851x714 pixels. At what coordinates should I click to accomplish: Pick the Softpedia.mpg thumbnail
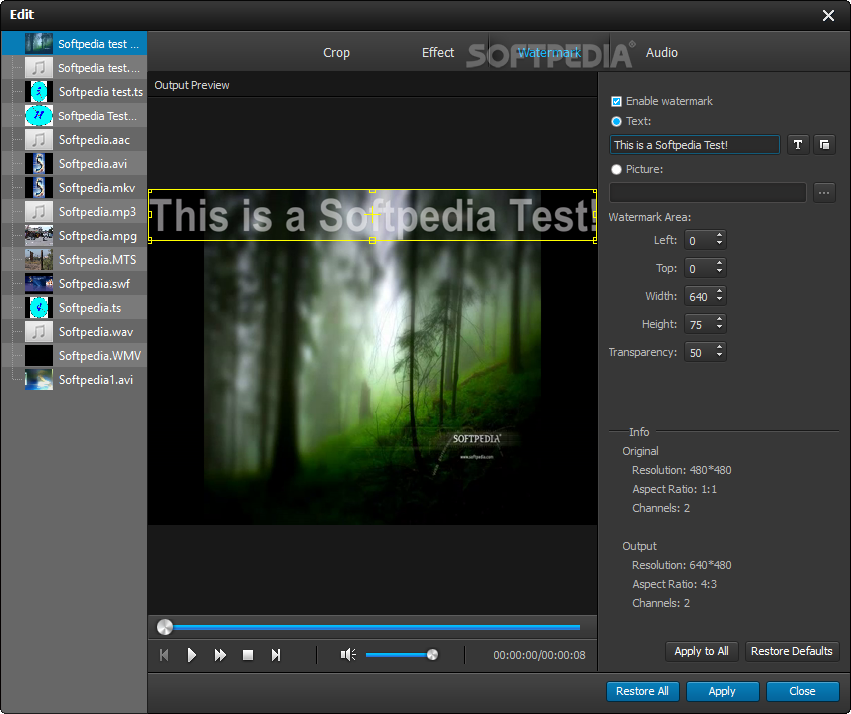point(39,235)
